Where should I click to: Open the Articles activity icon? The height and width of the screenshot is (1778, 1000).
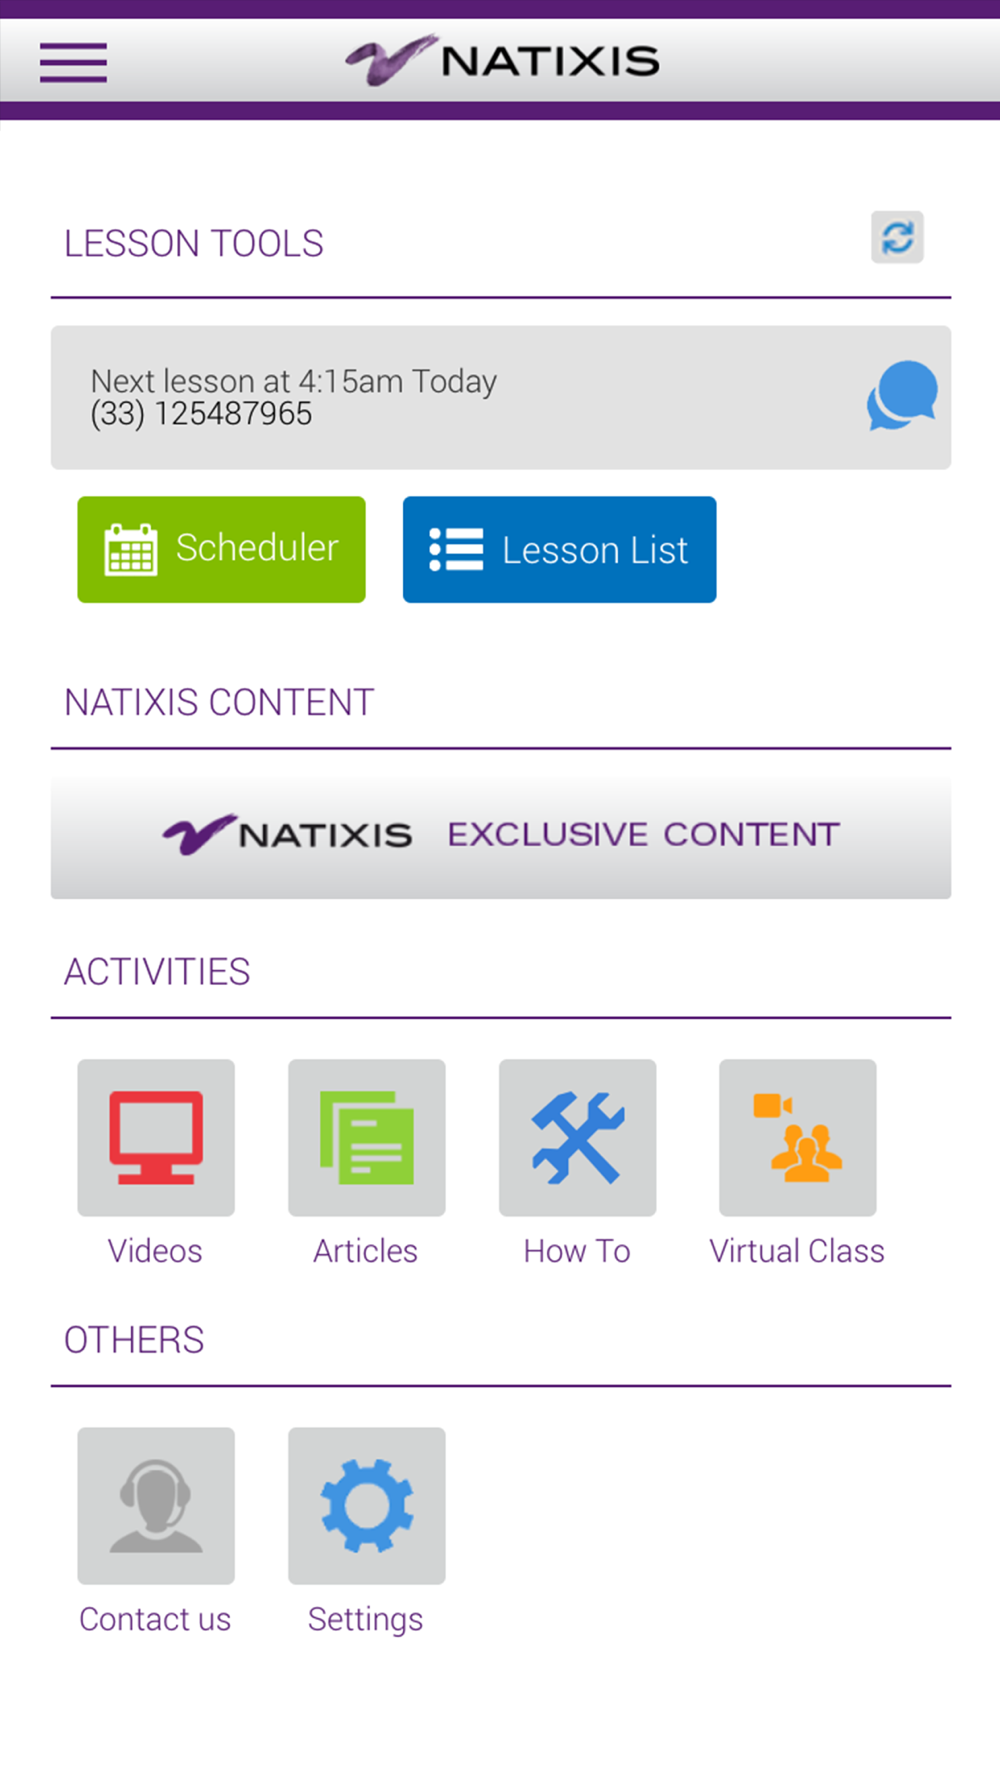(367, 1138)
